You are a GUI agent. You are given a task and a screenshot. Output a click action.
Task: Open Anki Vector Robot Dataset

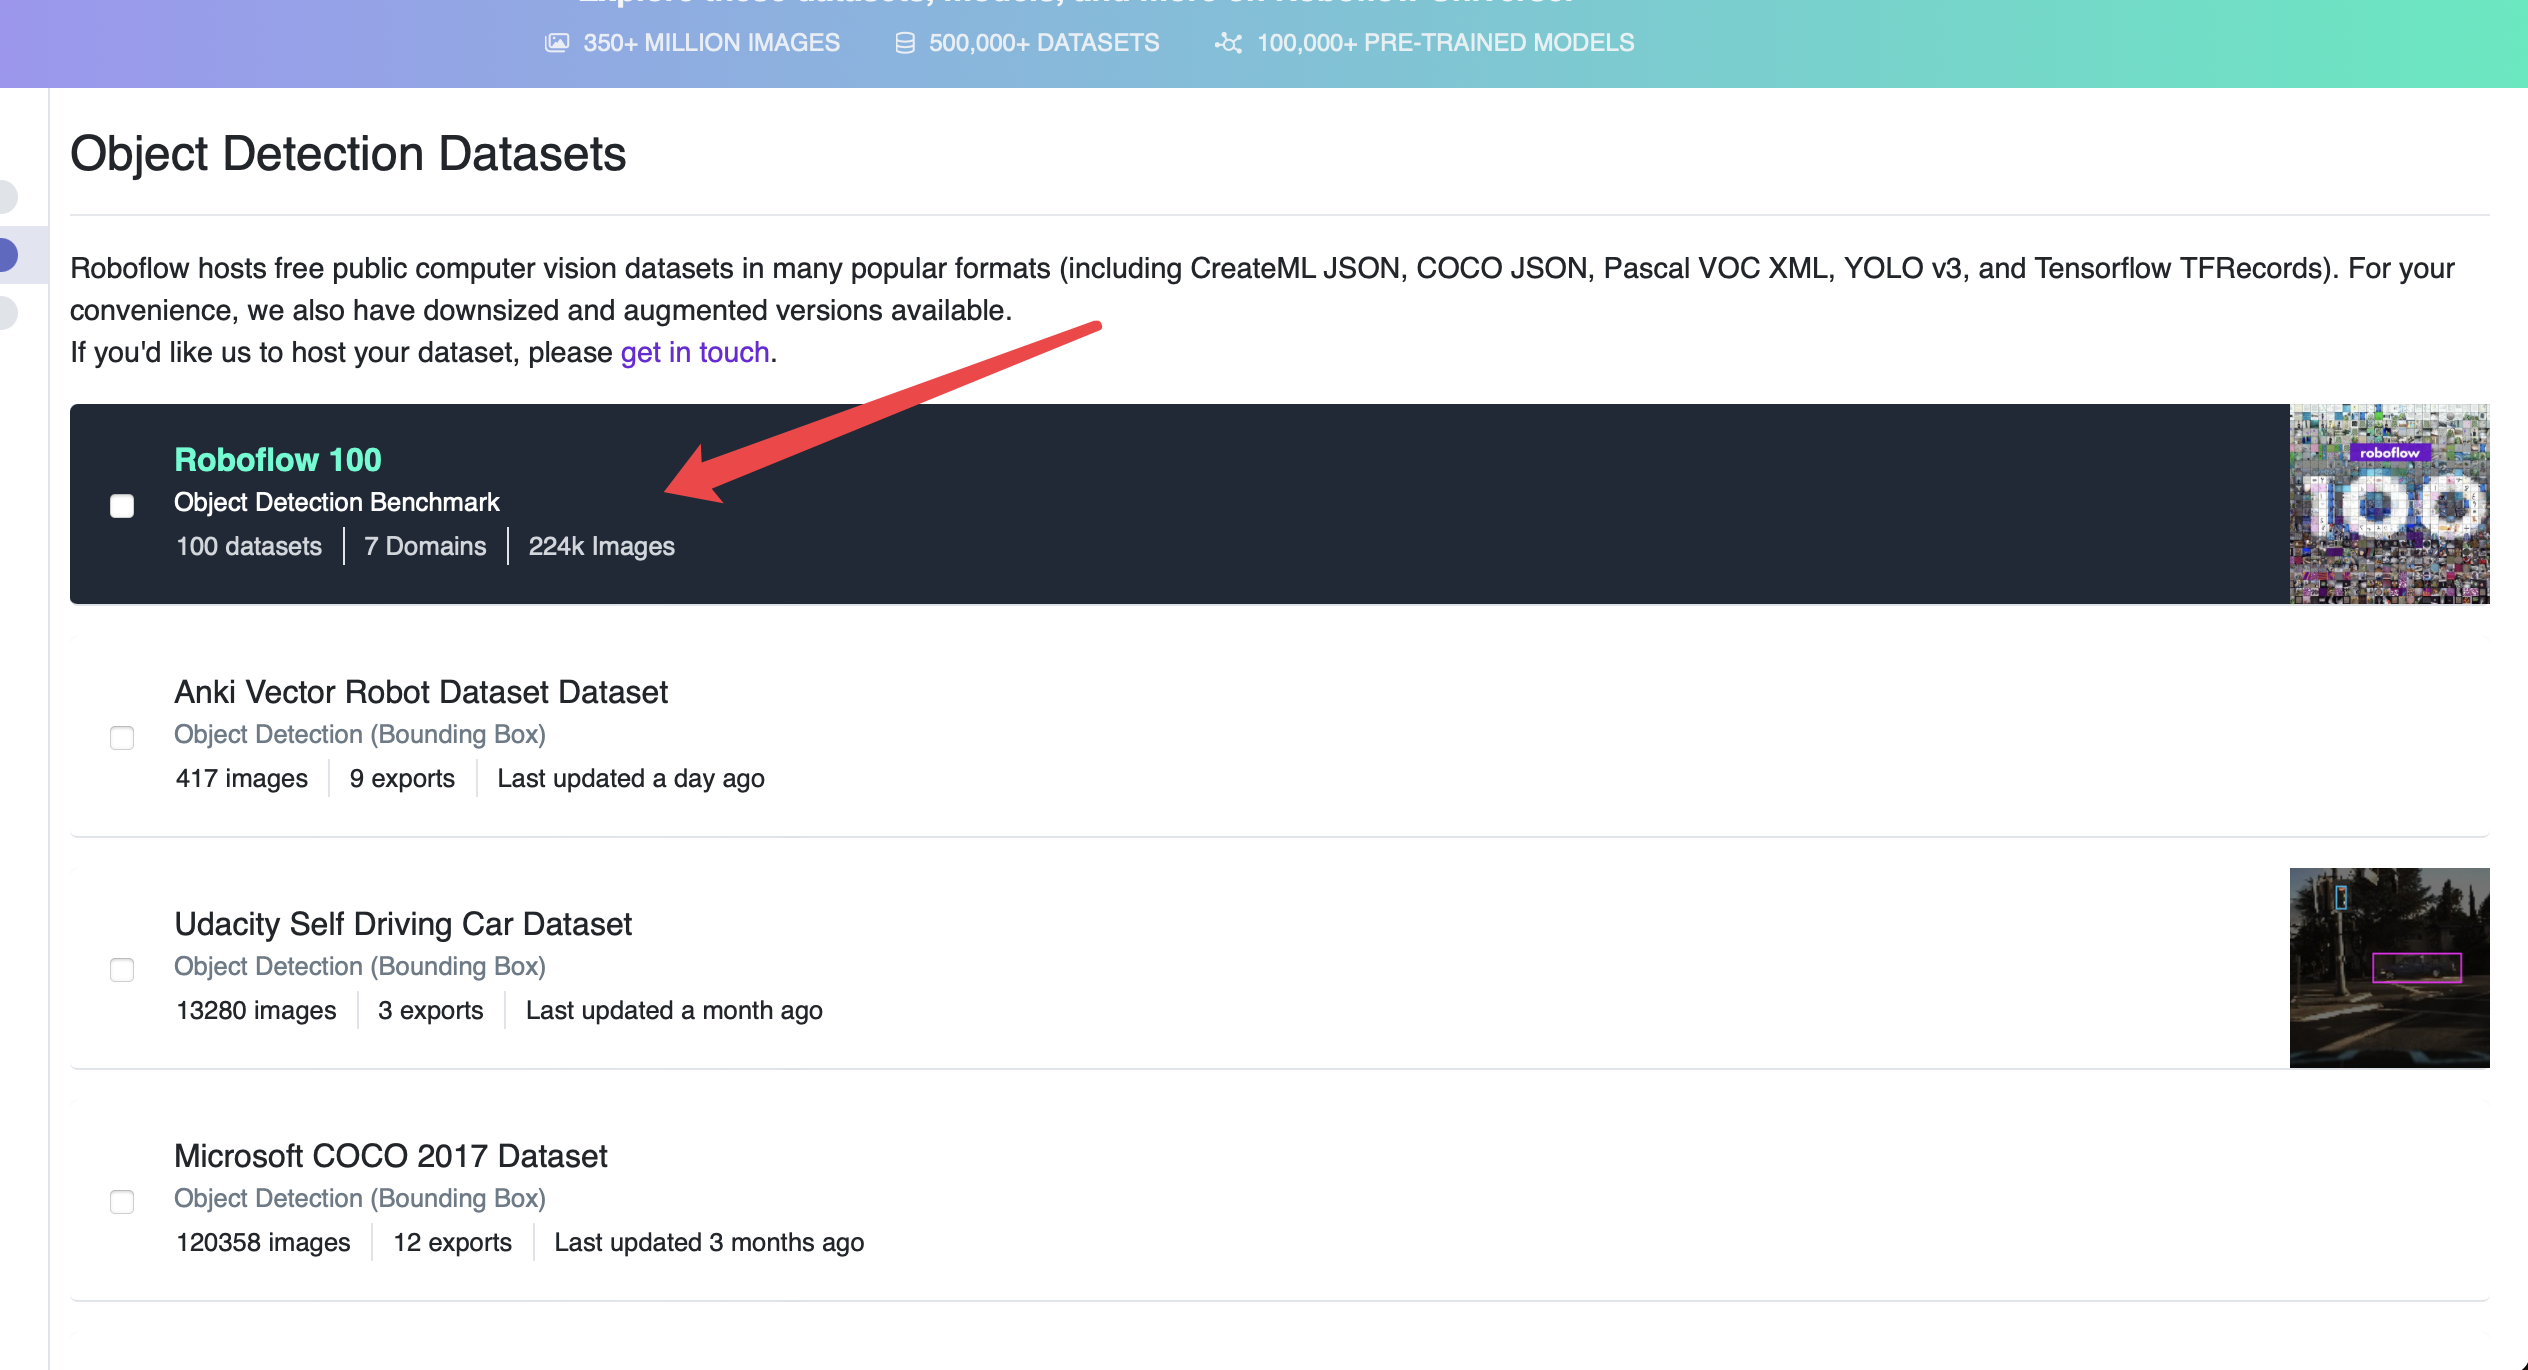[x=421, y=692]
